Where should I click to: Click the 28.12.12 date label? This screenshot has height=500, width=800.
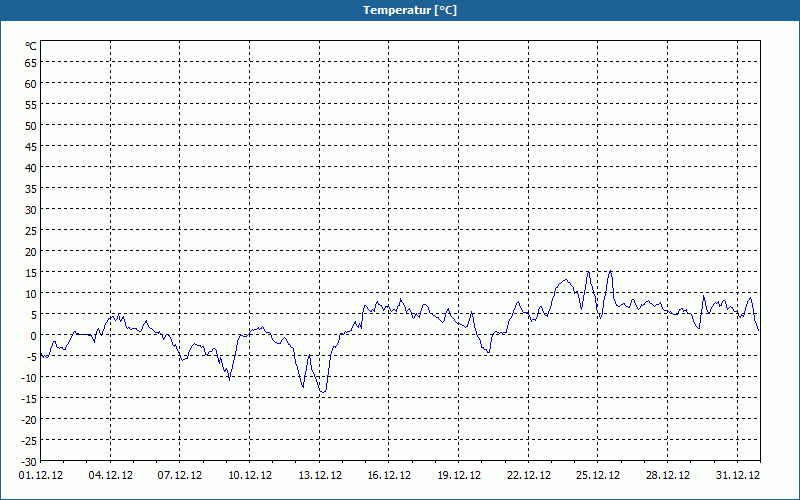(668, 475)
